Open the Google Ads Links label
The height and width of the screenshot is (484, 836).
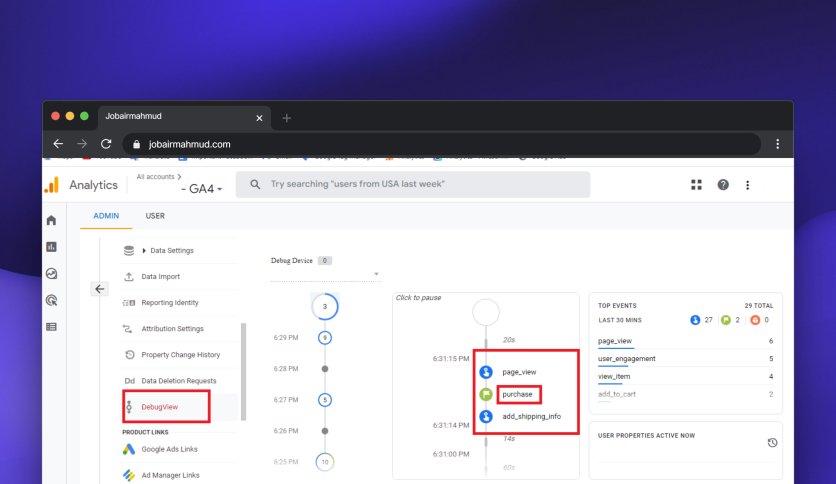tap(169, 449)
